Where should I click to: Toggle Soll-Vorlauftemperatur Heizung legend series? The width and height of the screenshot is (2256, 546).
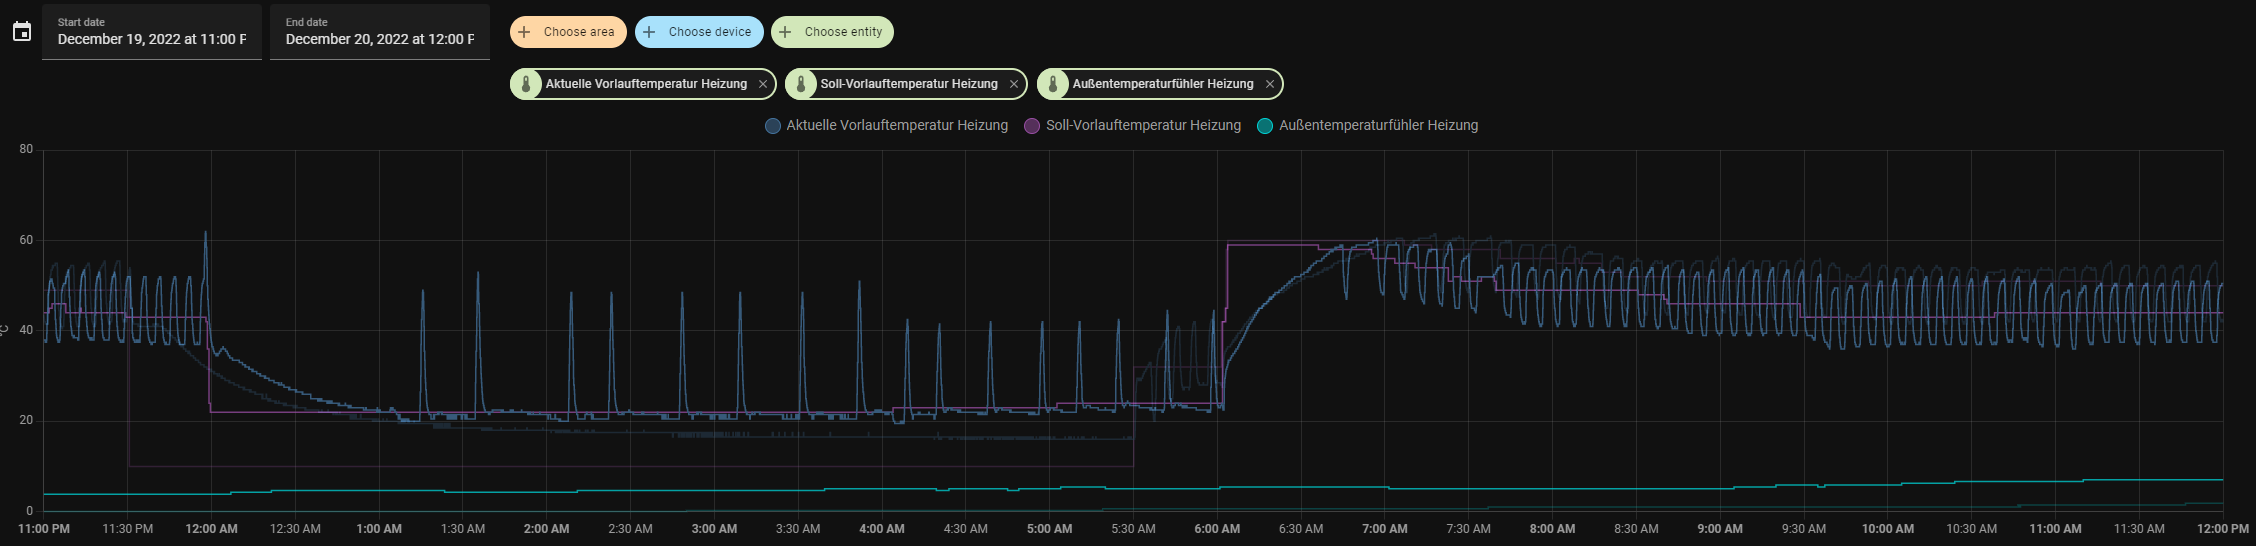pos(1132,125)
